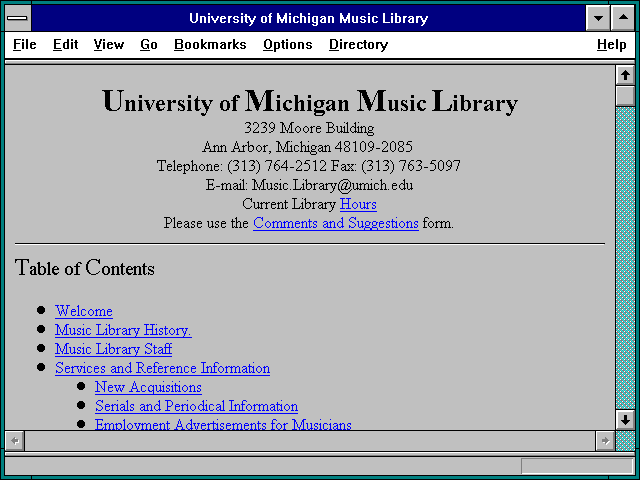Click the Table of Contents heading
The image size is (640, 480).
tap(84, 268)
